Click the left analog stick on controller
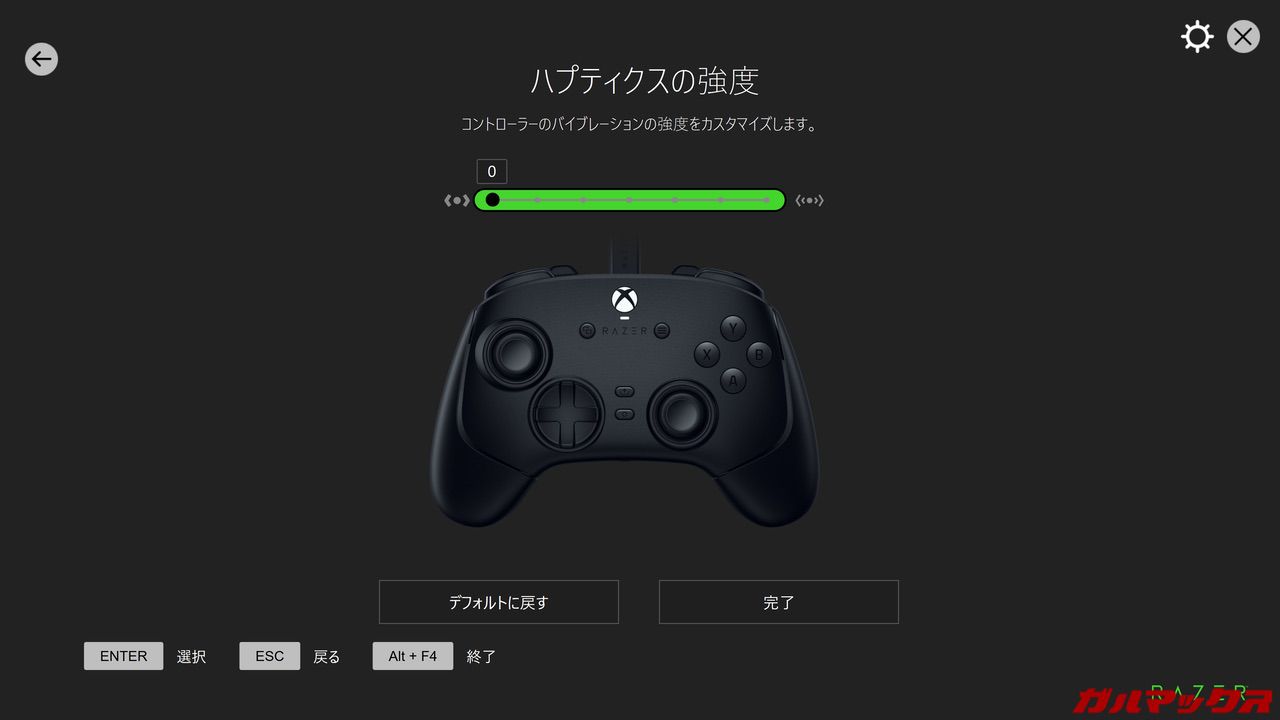The width and height of the screenshot is (1280, 720). click(514, 352)
